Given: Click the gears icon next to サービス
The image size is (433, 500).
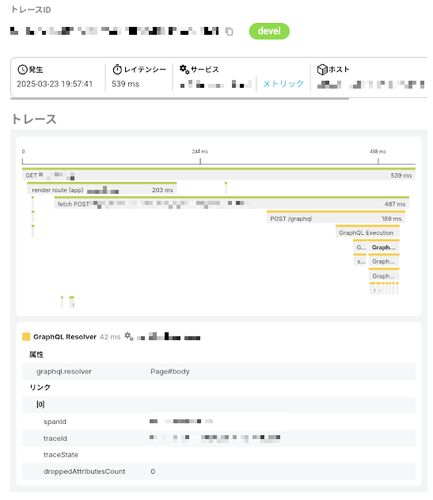Looking at the screenshot, I should (184, 69).
